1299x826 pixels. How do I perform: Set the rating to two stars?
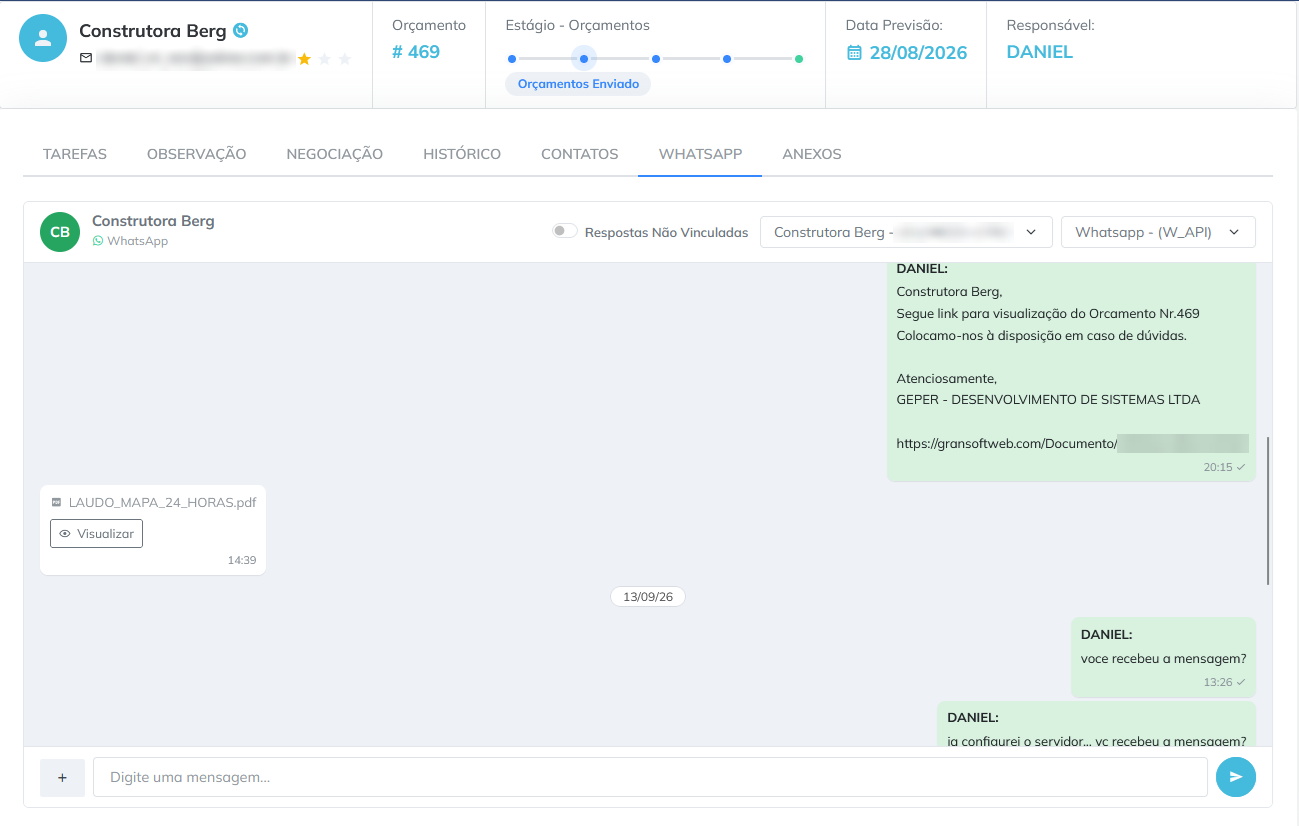324,59
